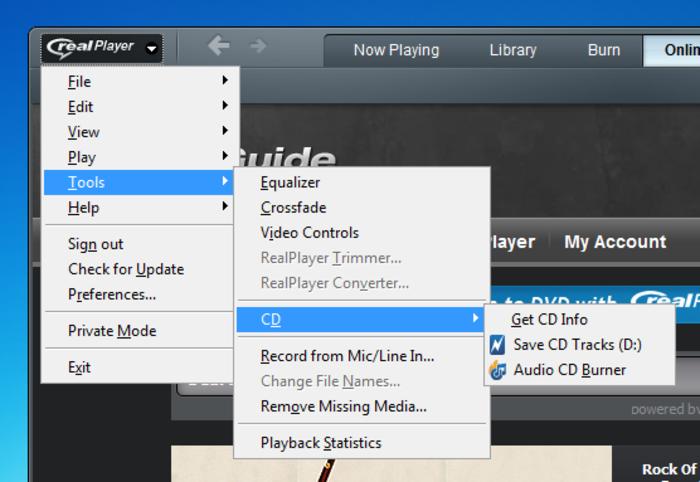Select Remove Missing Media...
Image resolution: width=700 pixels, height=482 pixels.
pyautogui.click(x=362, y=406)
